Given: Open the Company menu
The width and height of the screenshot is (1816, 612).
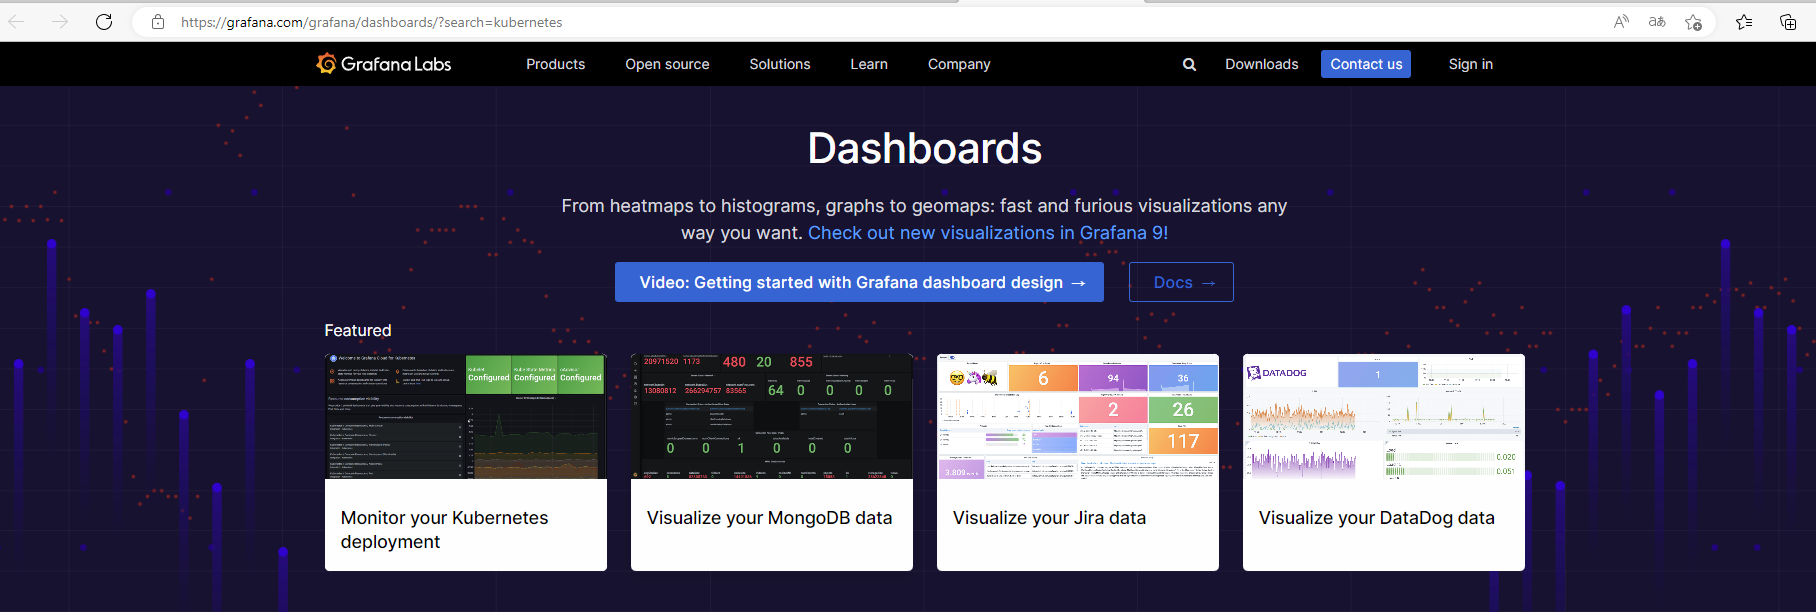Looking at the screenshot, I should pyautogui.click(x=959, y=64).
